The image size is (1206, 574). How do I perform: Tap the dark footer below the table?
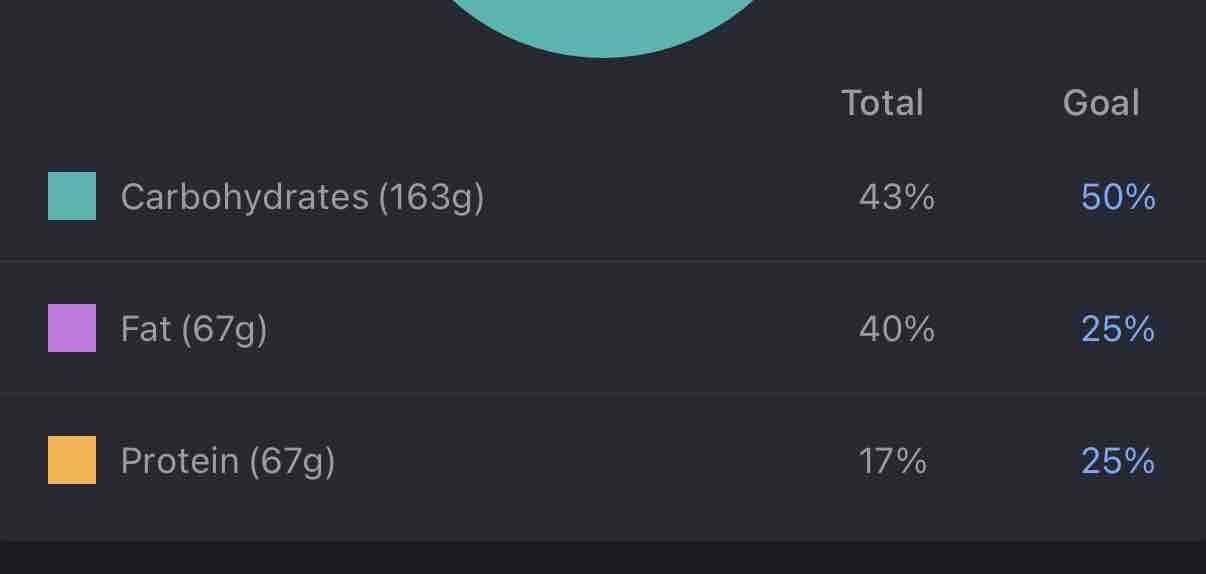(603, 558)
